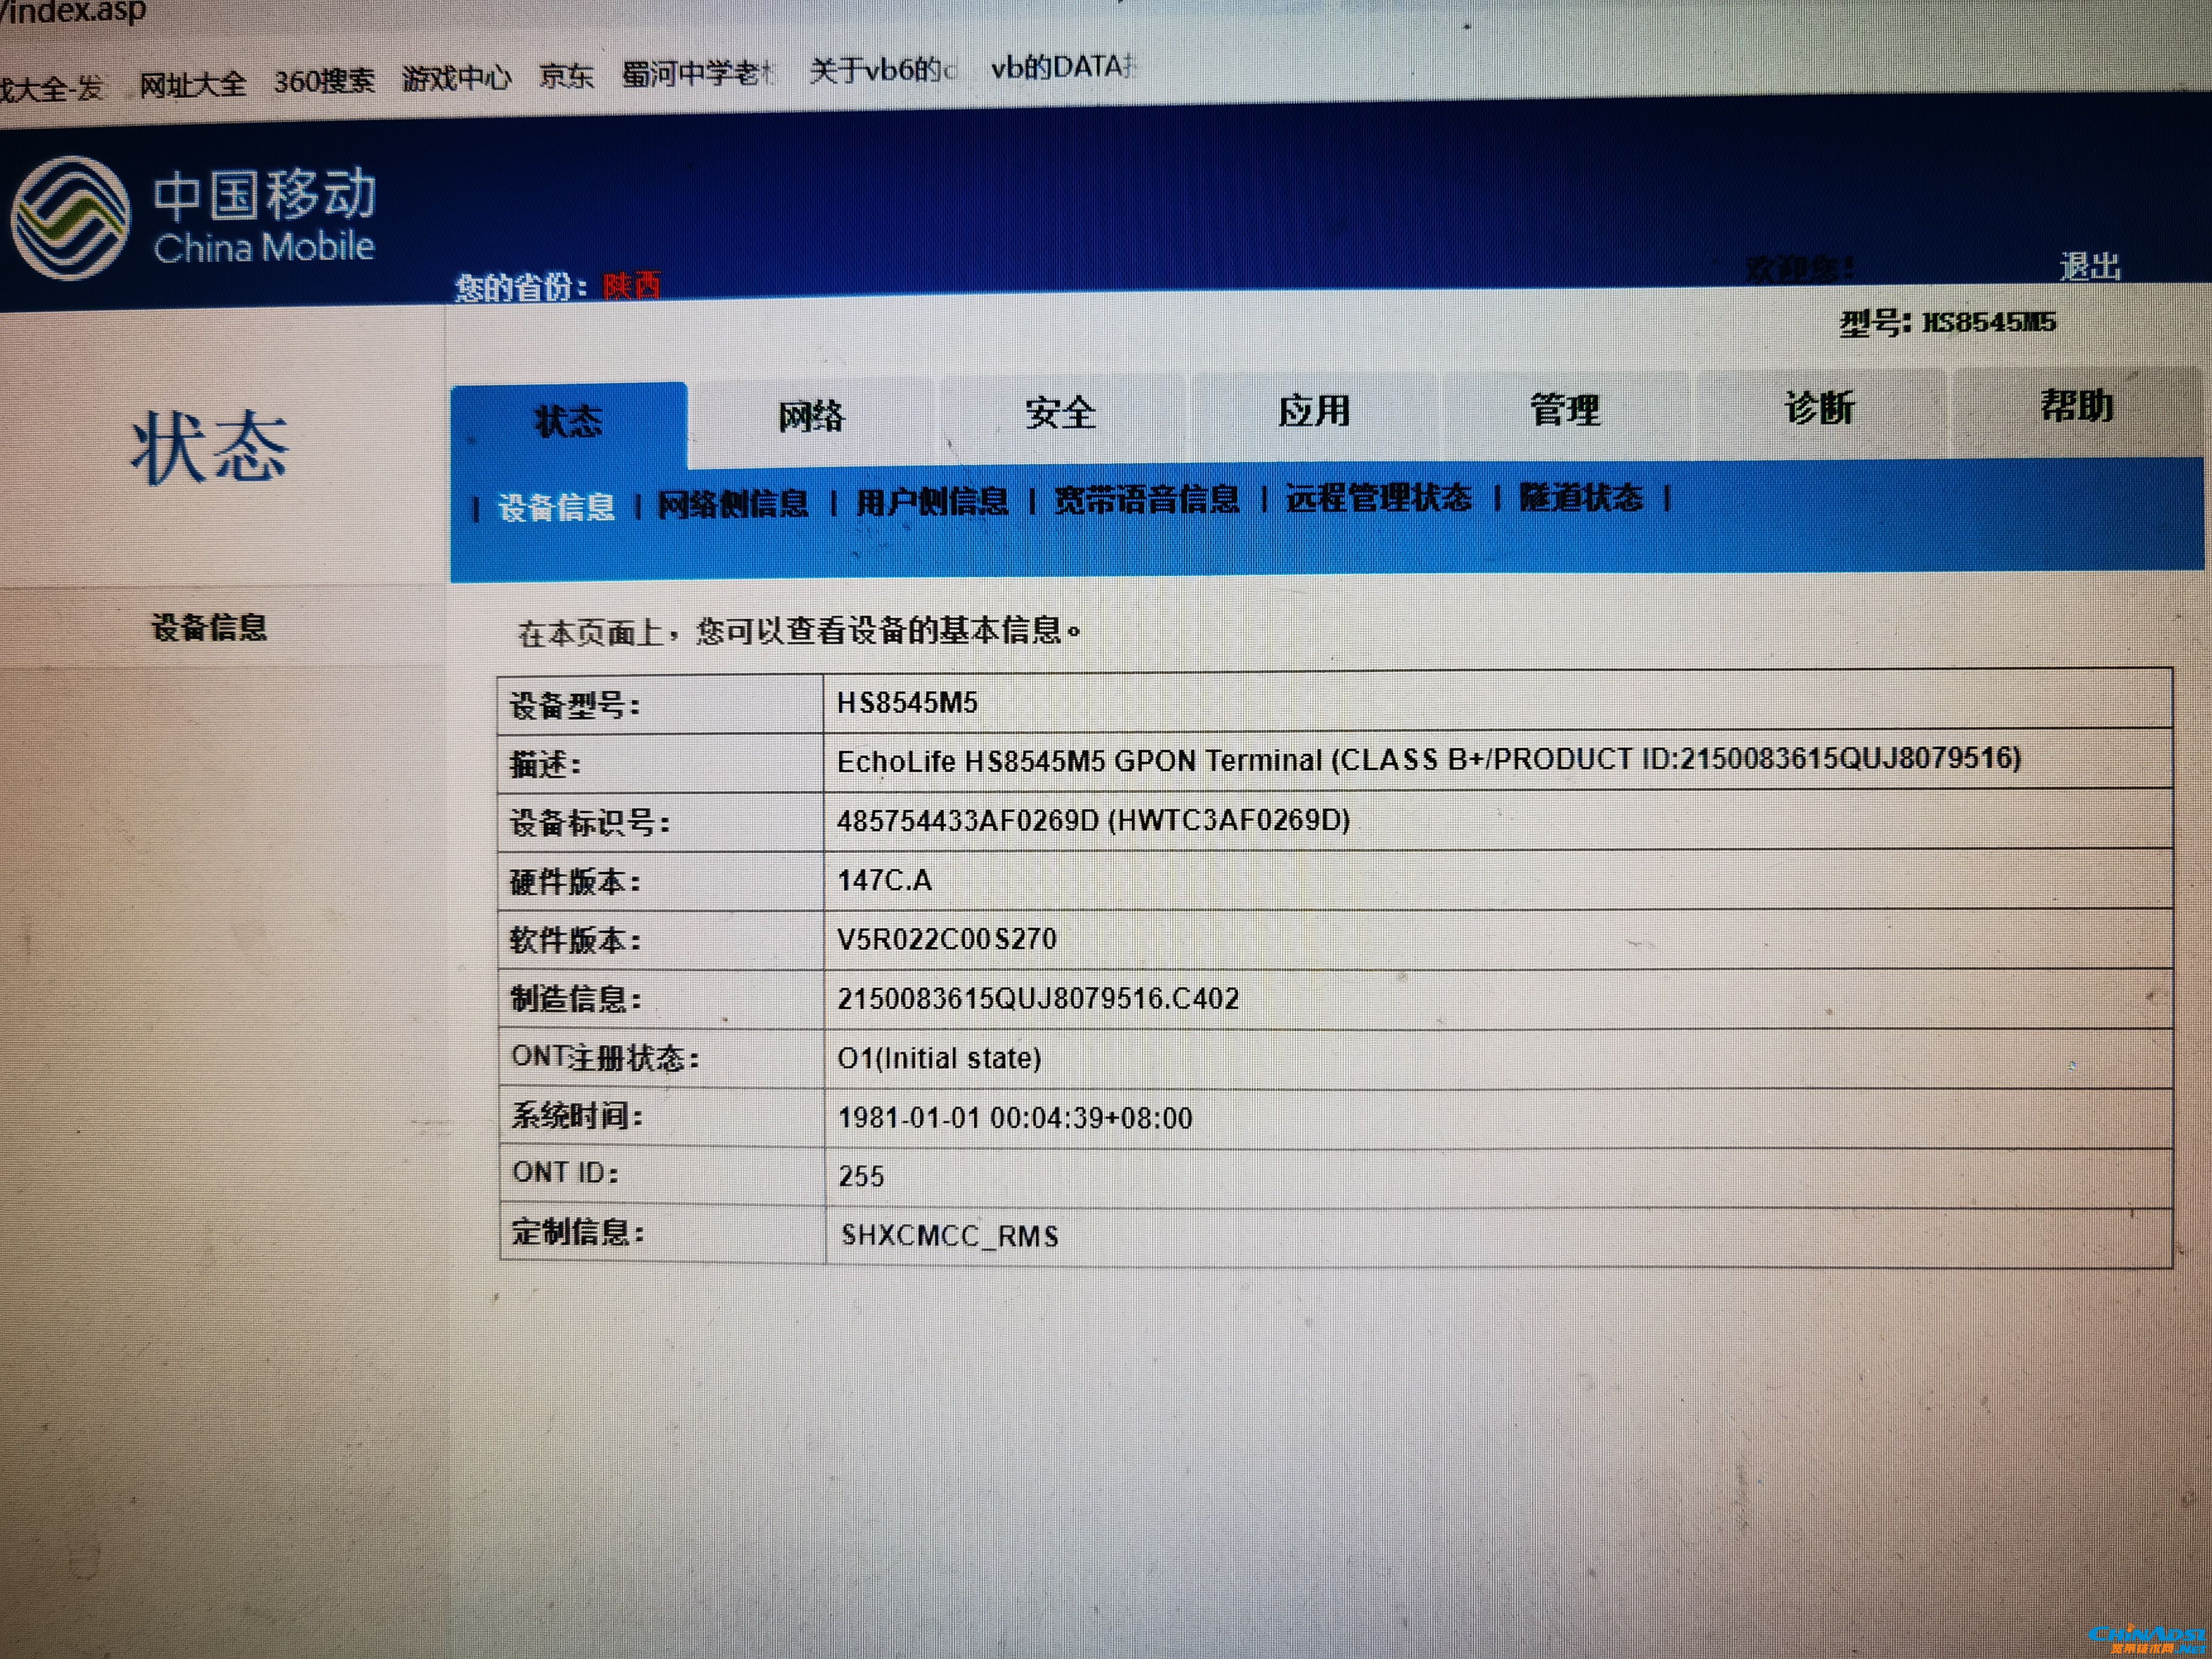Select 设备信息 in left sidebar

(x=209, y=627)
